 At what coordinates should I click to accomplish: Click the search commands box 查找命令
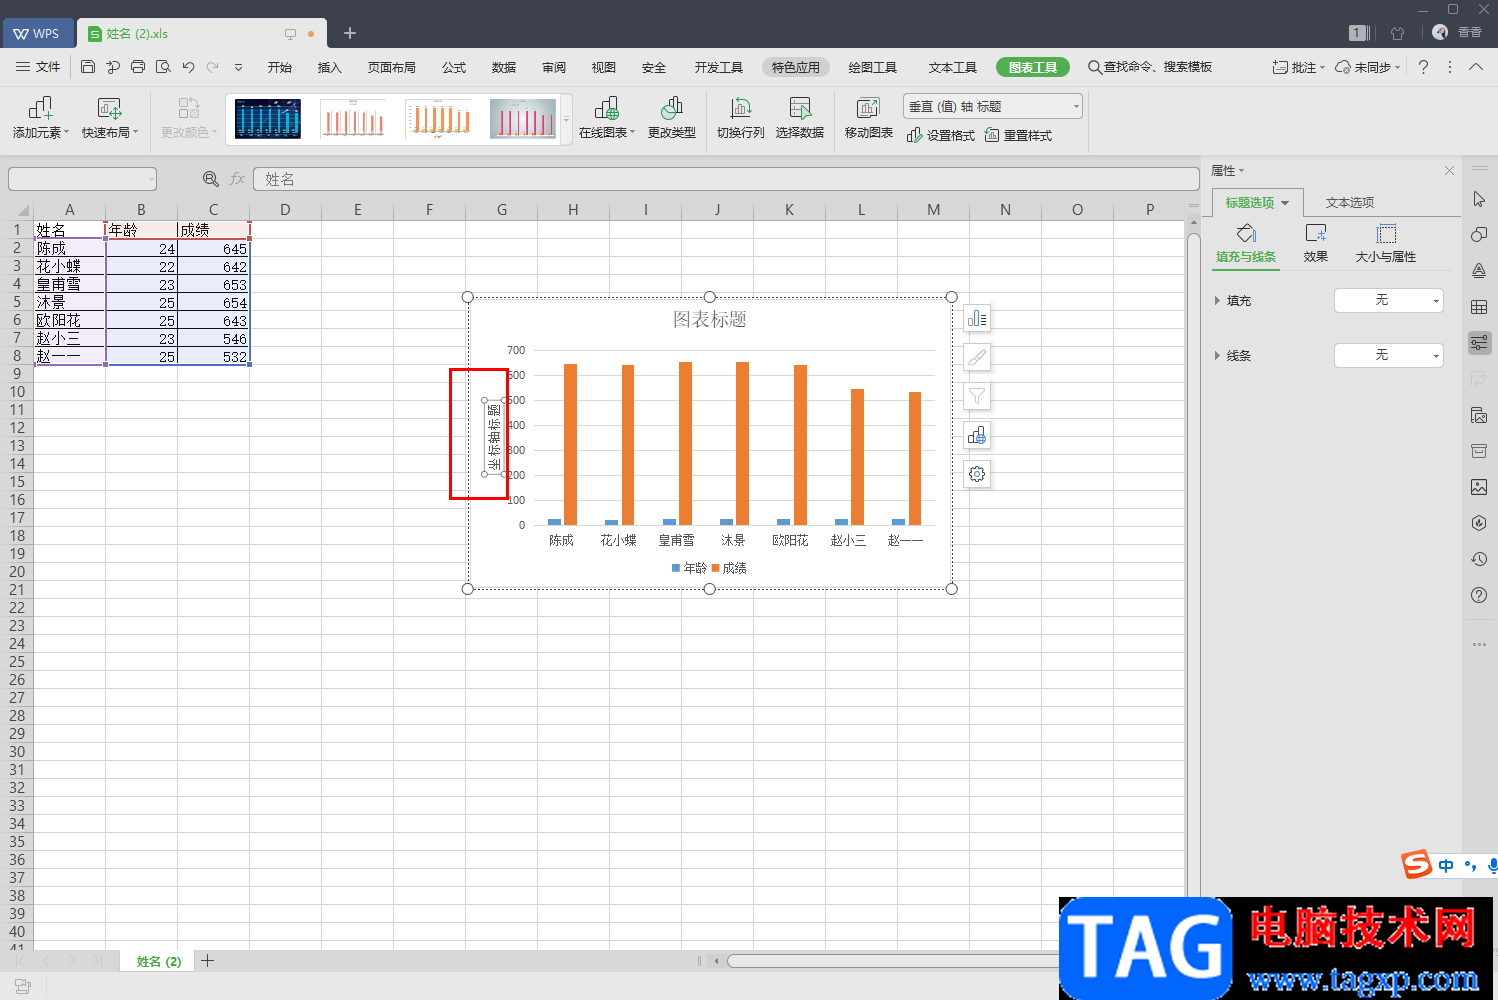(1150, 67)
